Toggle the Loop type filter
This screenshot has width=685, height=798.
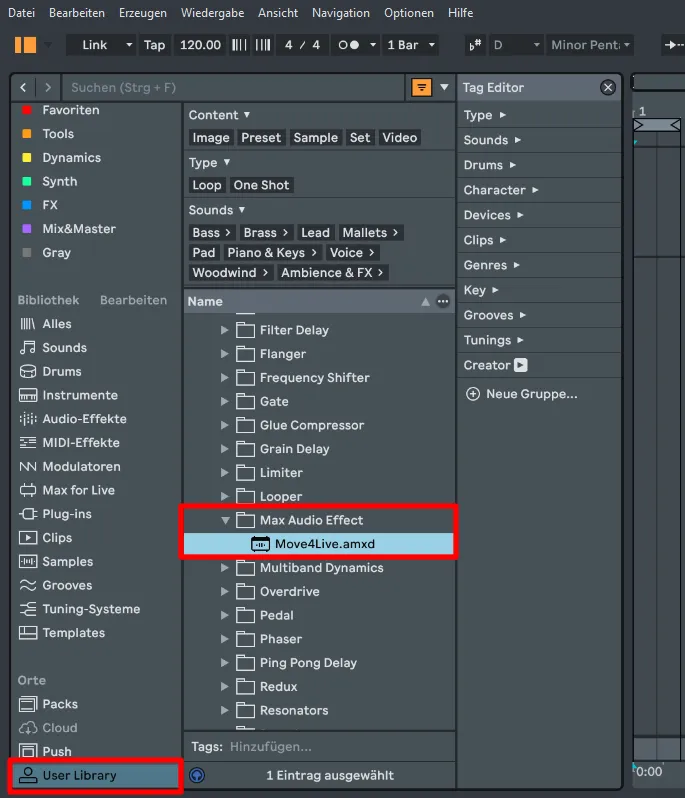pyautogui.click(x=207, y=185)
